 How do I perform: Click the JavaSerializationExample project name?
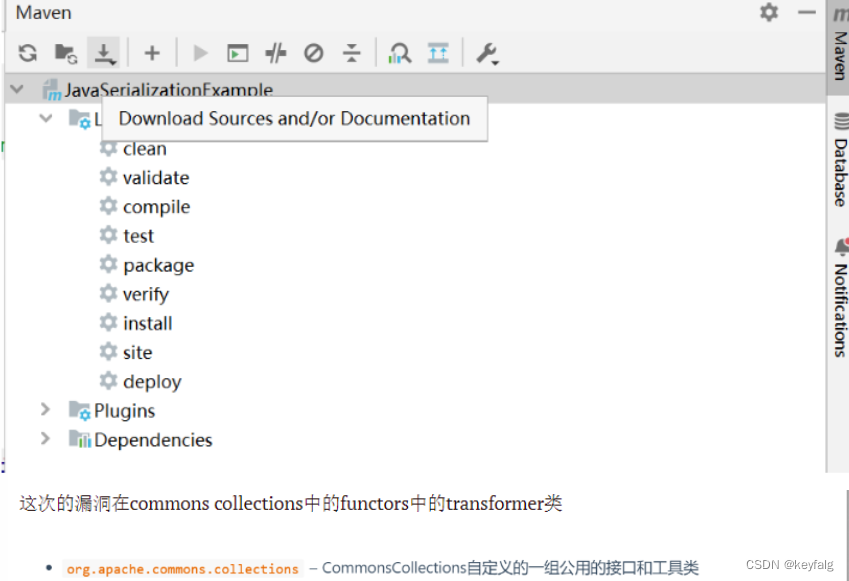click(168, 90)
